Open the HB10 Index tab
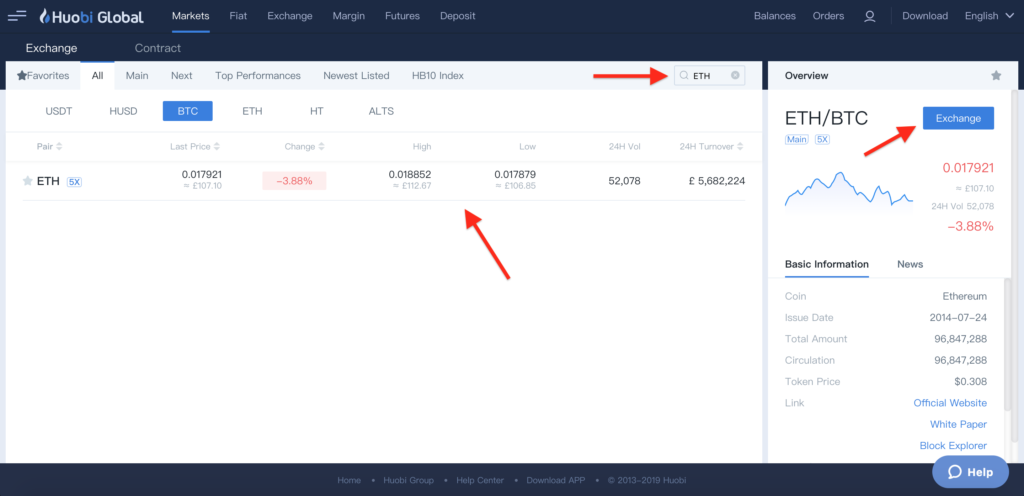The height and width of the screenshot is (496, 1024). coord(438,76)
